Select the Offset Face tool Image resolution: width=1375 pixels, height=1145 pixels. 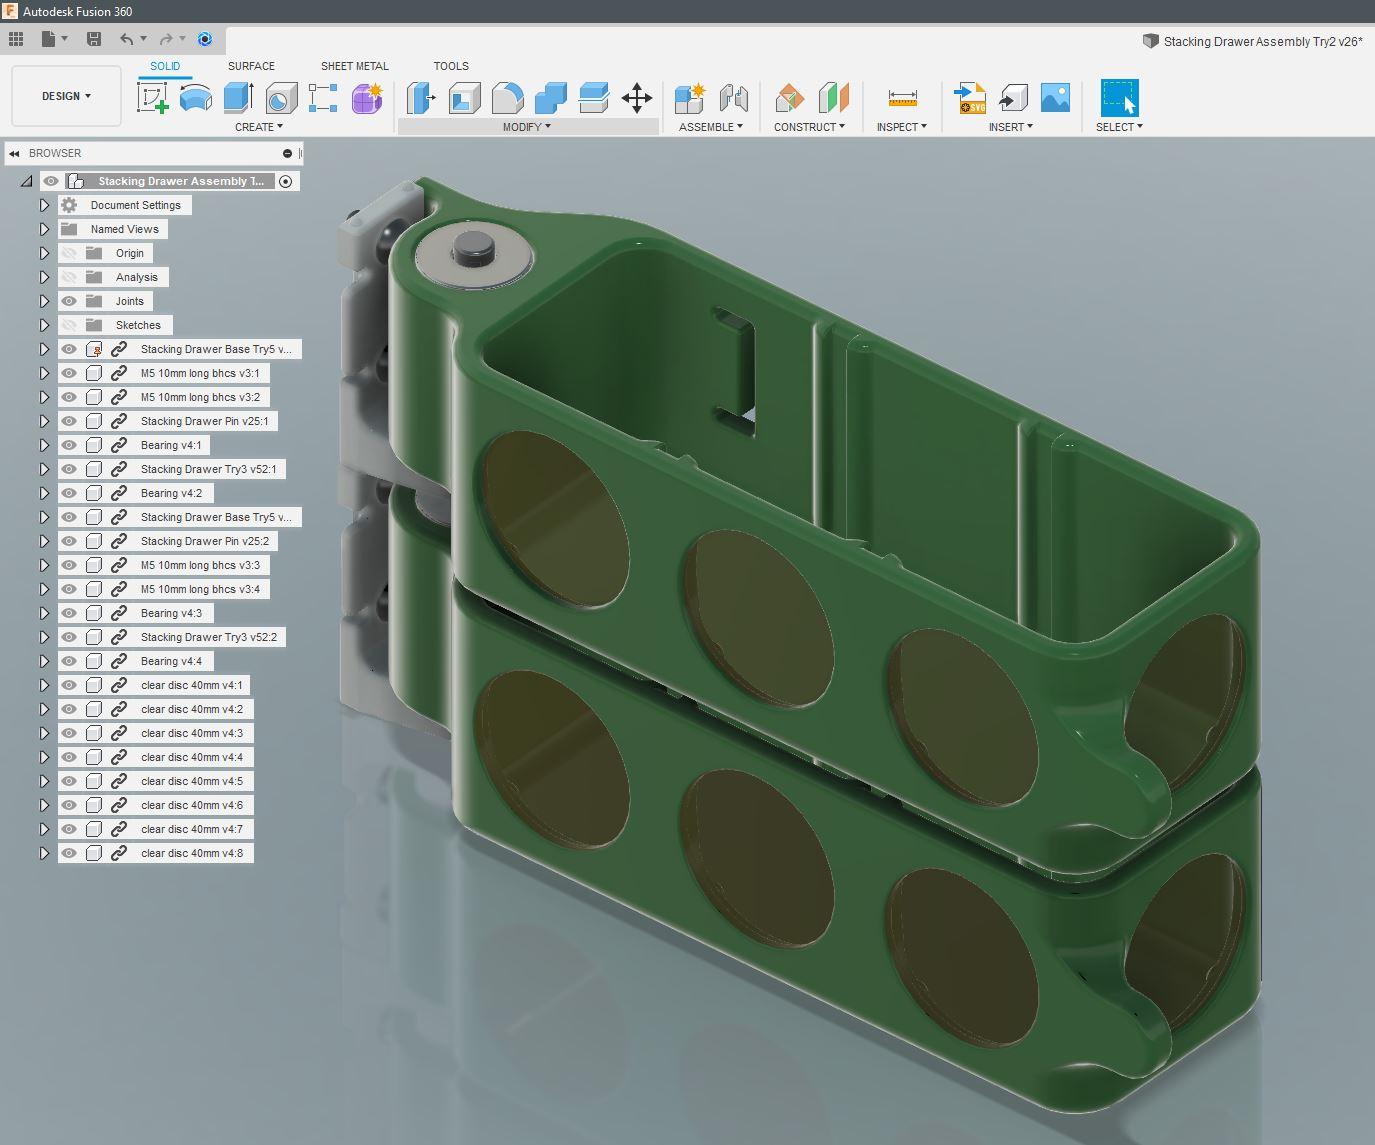(593, 98)
